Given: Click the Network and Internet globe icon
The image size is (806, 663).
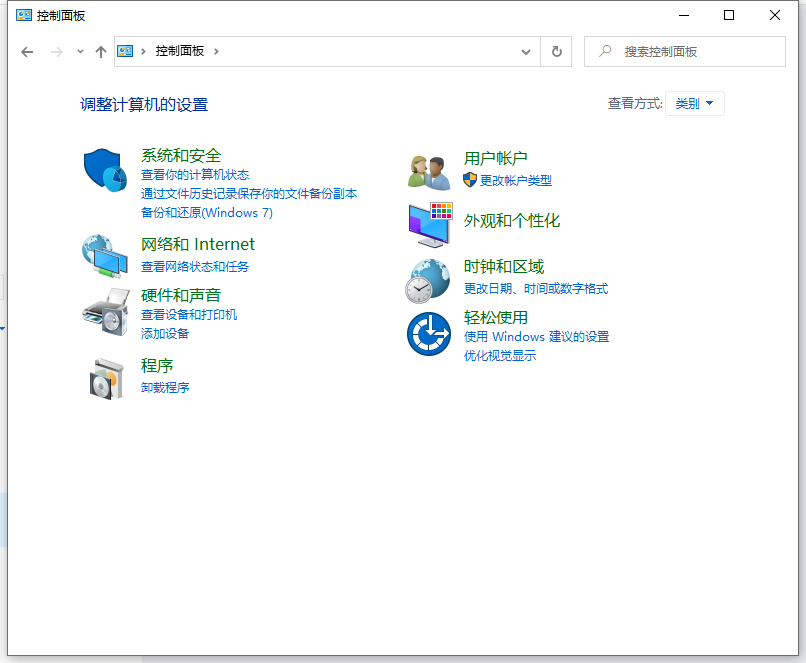Looking at the screenshot, I should (x=104, y=256).
